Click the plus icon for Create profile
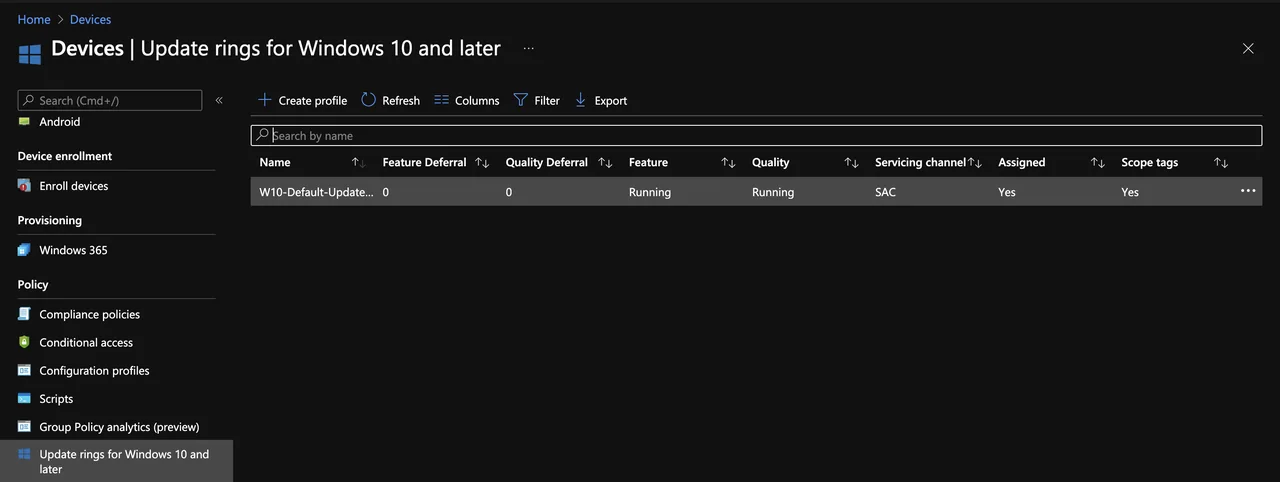This screenshot has height=482, width=1280. coord(265,100)
